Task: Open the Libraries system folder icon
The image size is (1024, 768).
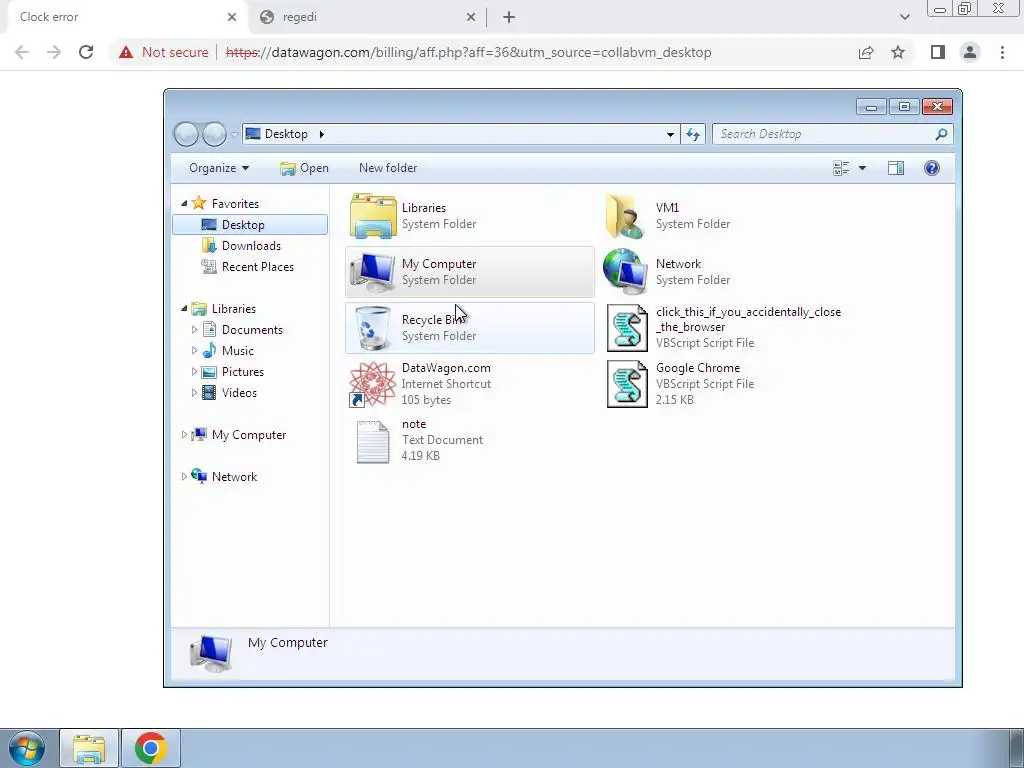Action: coord(373,216)
